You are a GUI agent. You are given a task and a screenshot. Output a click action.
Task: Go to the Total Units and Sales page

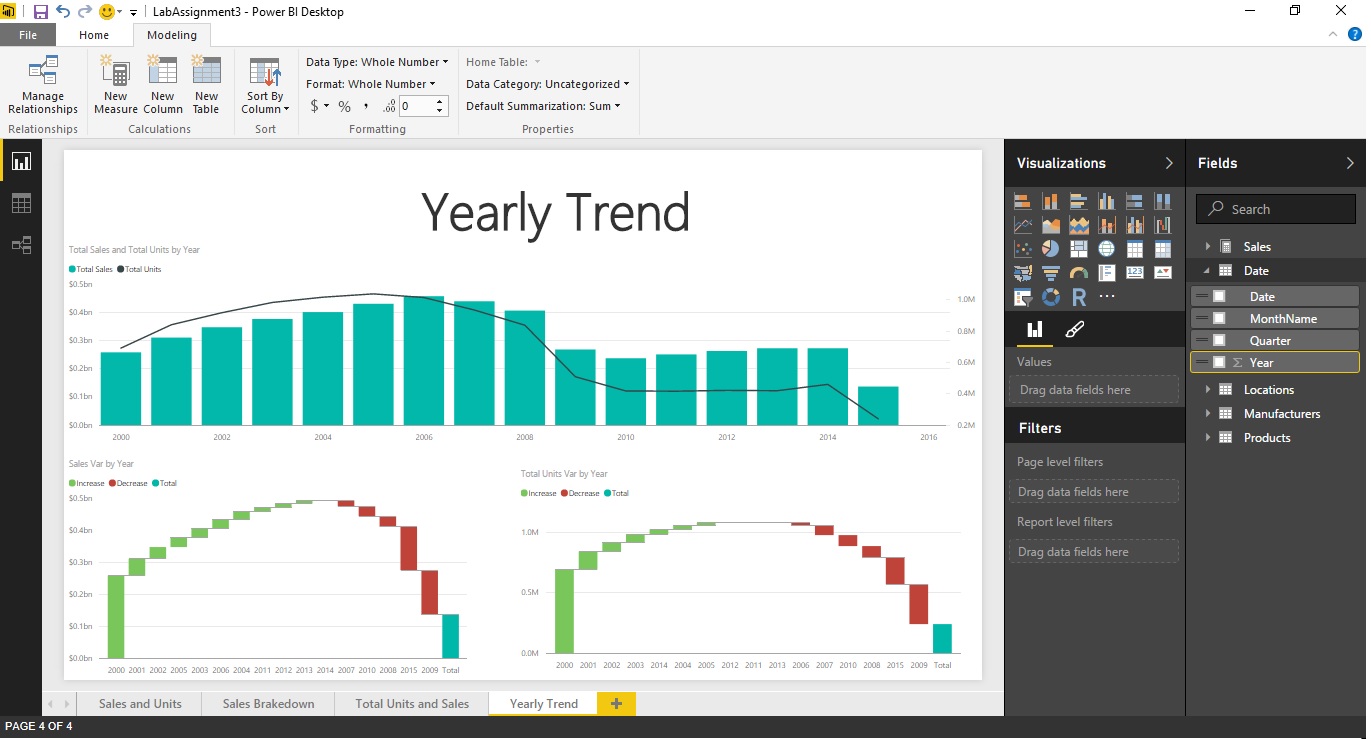tap(412, 703)
